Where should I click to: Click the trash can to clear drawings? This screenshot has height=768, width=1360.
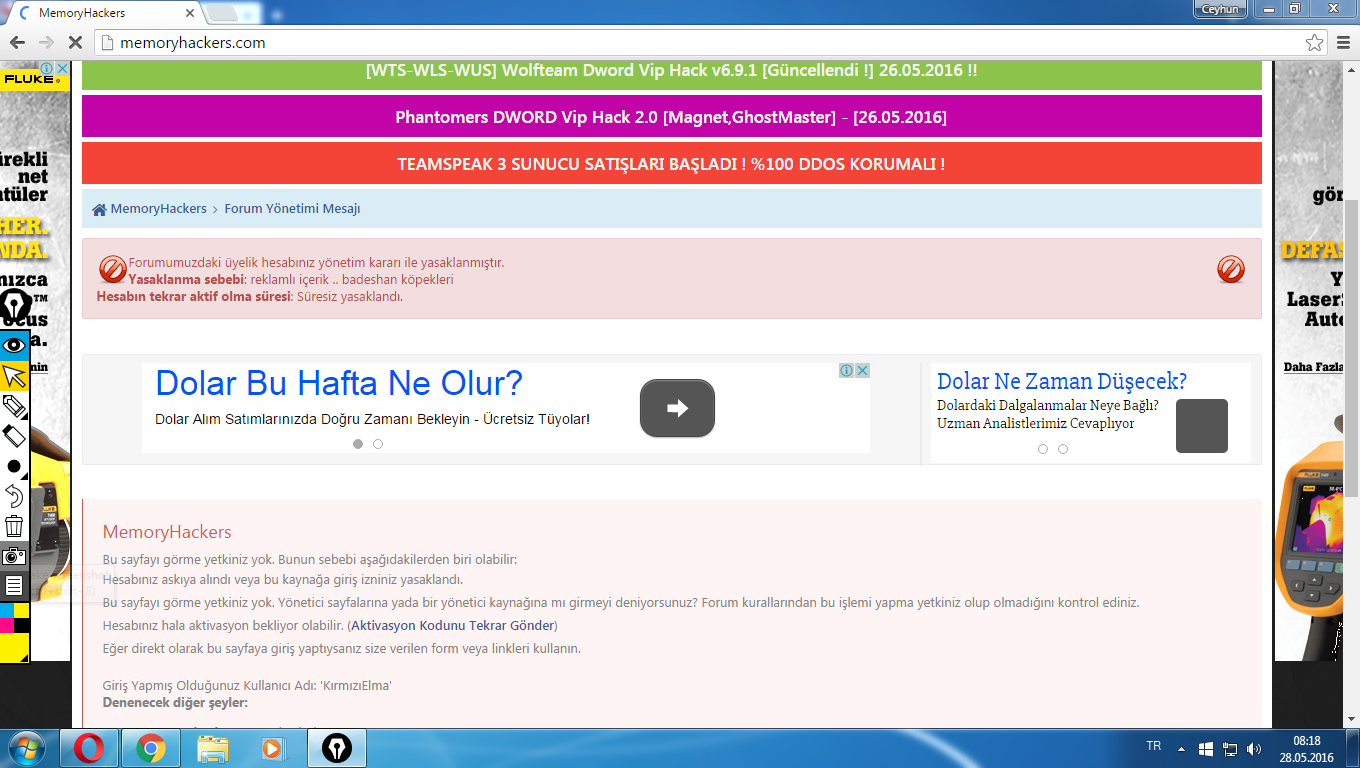(14, 526)
